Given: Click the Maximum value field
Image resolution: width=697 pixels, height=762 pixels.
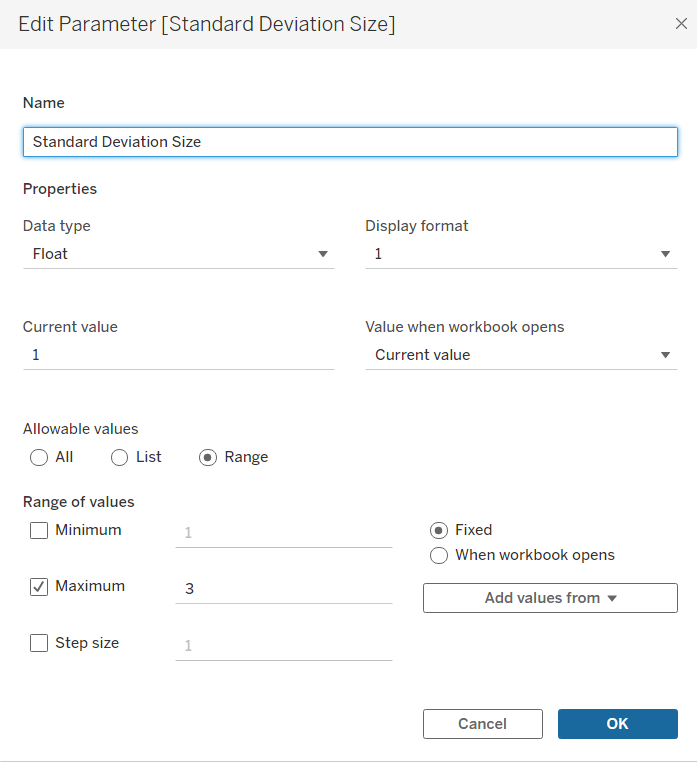Looking at the screenshot, I should [283, 589].
